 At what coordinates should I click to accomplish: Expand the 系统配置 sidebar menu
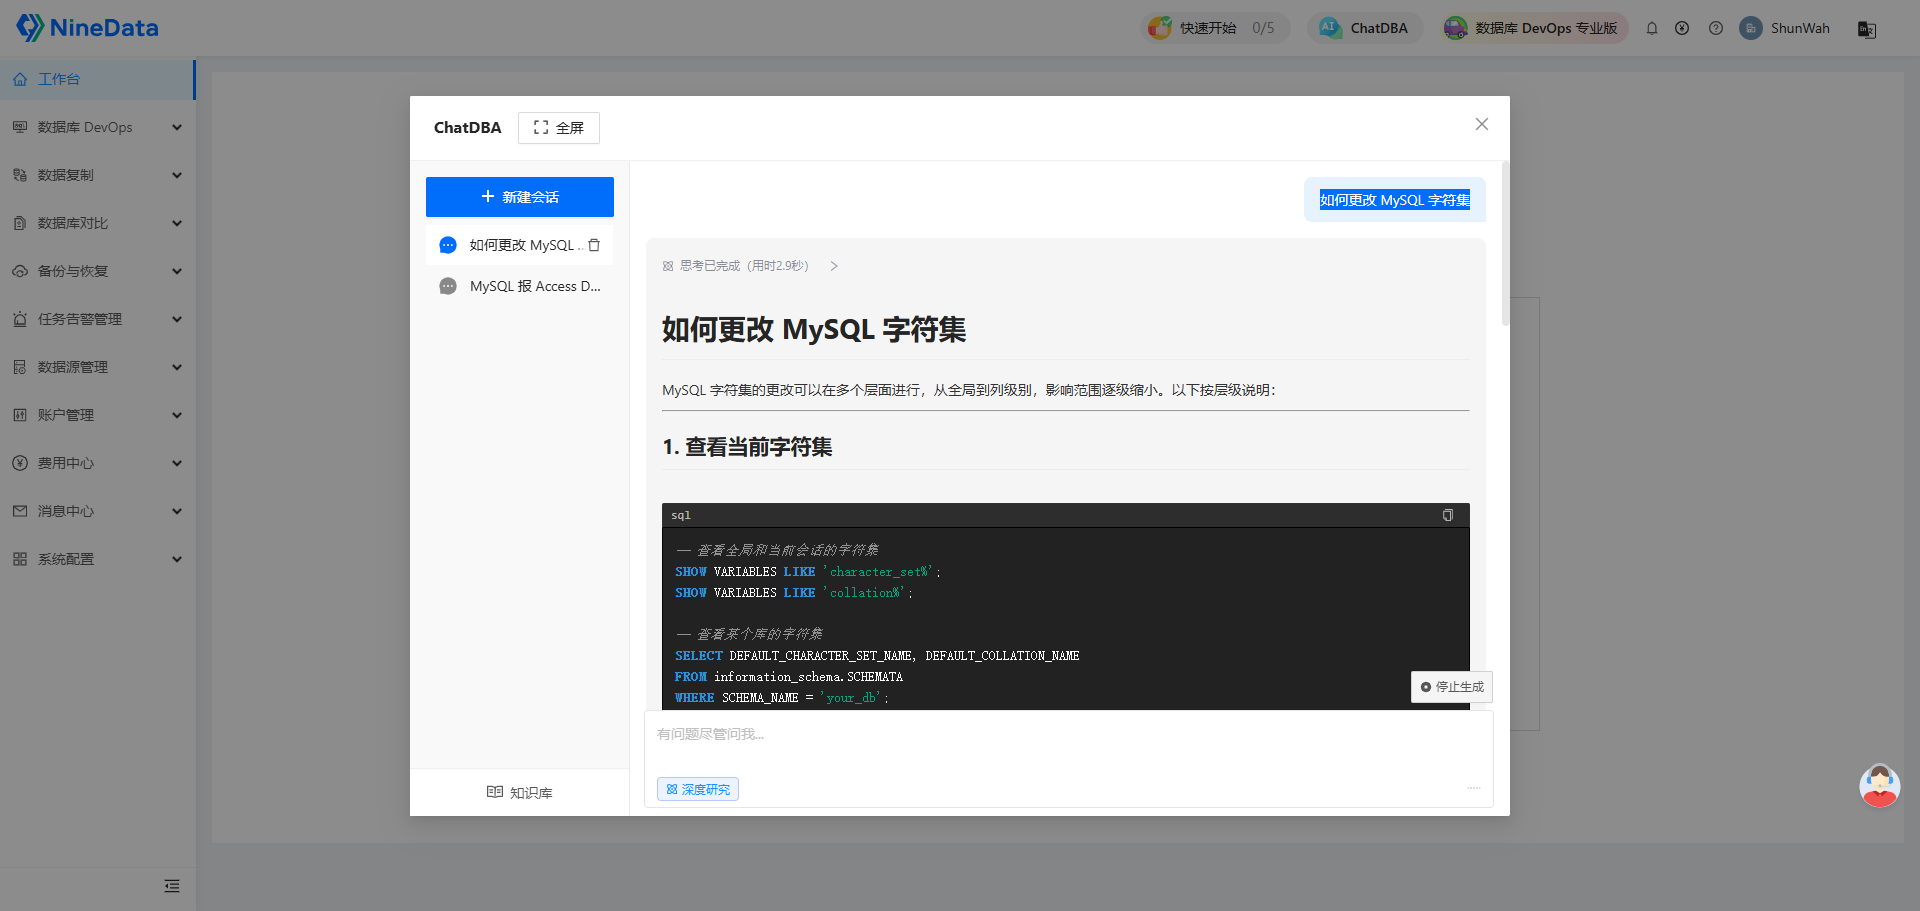pos(97,559)
